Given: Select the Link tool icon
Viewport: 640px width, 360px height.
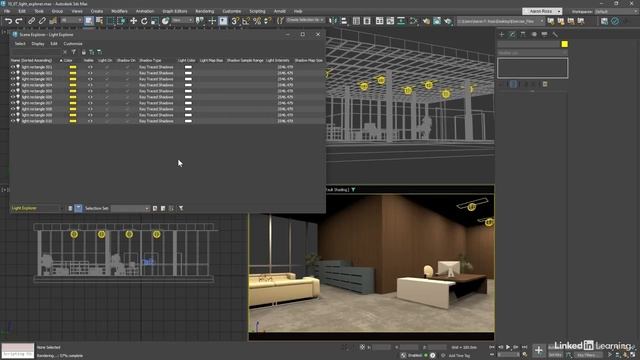Looking at the screenshot, I should pos(31,21).
